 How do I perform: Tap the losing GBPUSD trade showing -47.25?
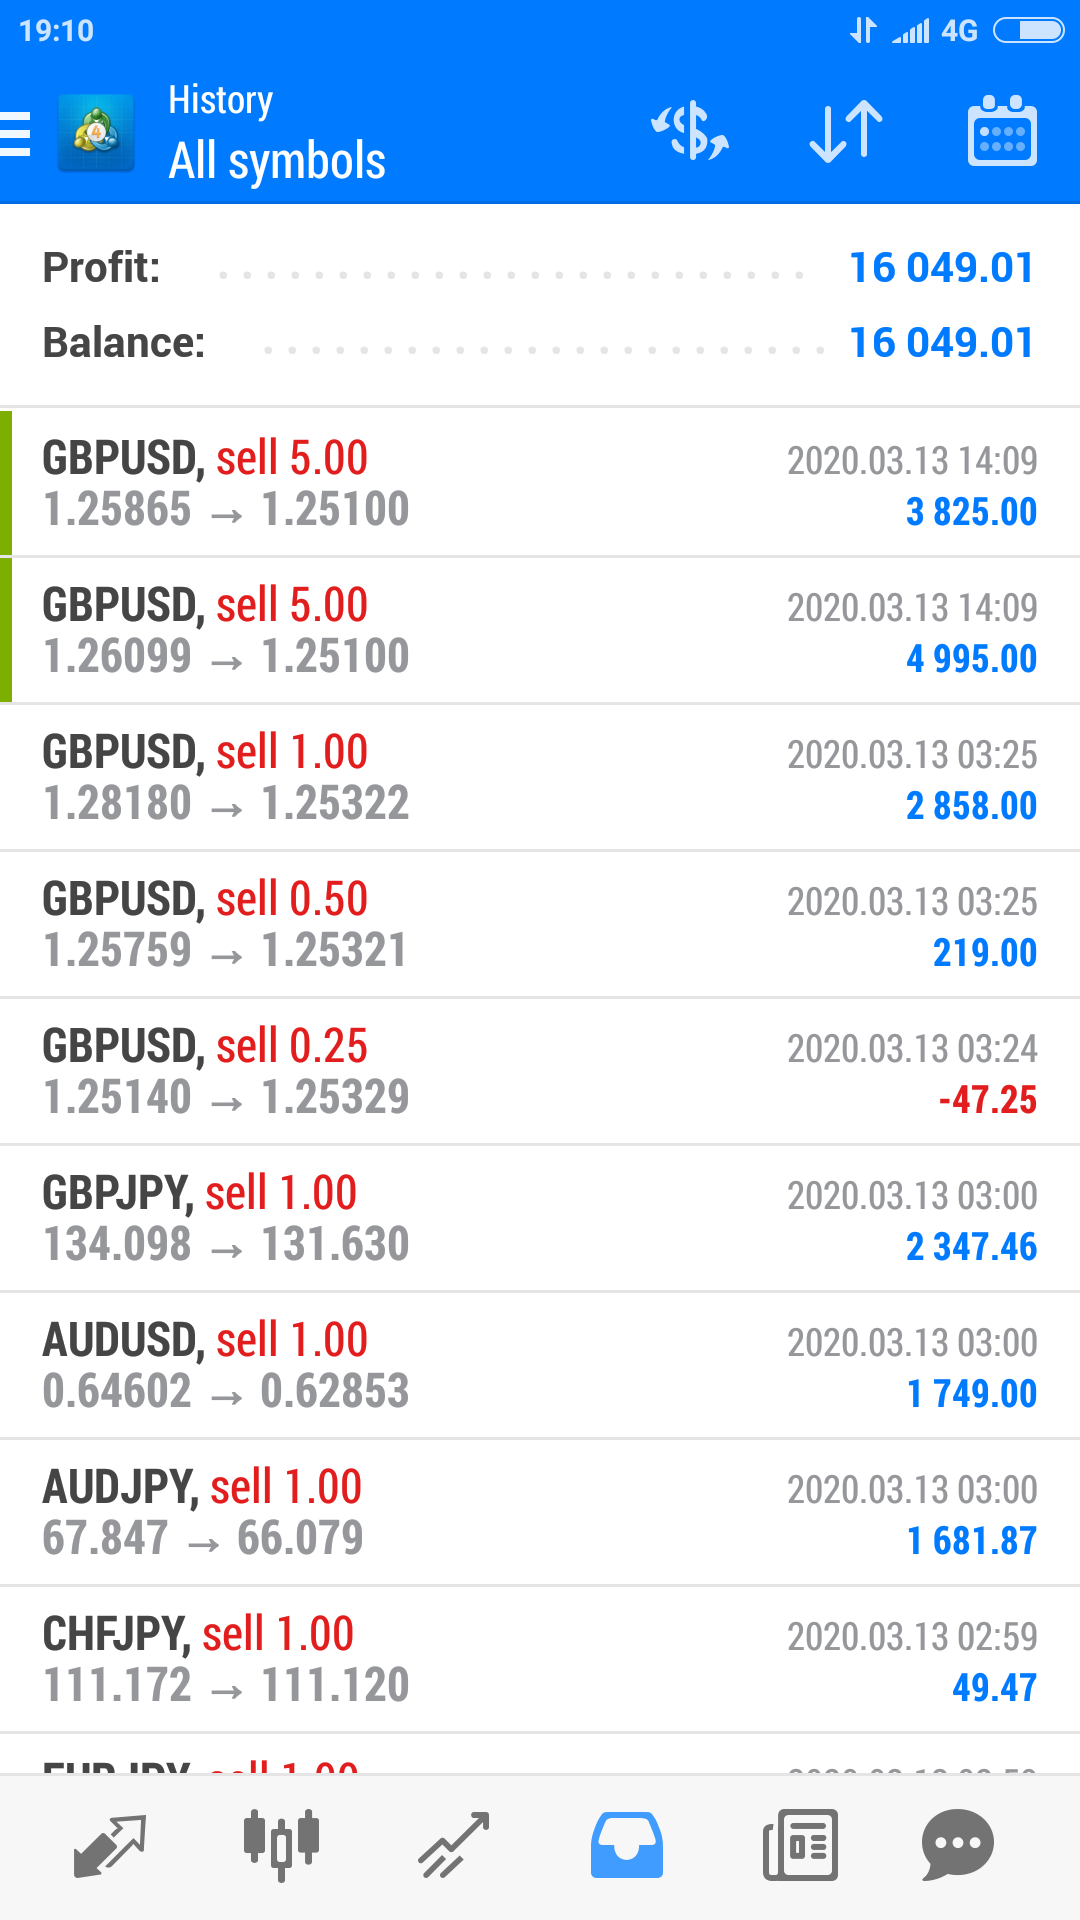[540, 1072]
